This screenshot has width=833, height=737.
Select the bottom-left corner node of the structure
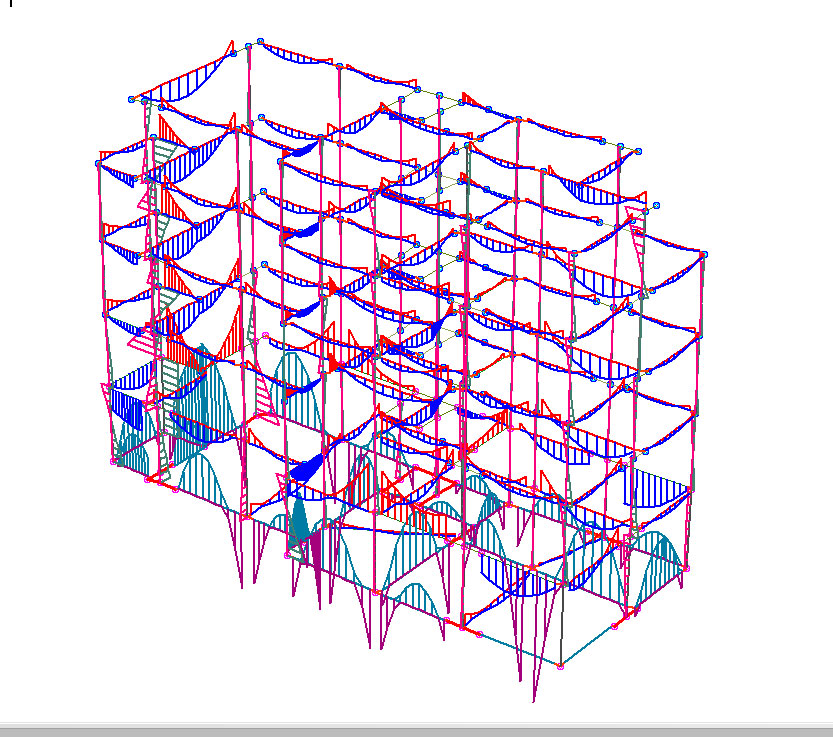tap(113, 461)
